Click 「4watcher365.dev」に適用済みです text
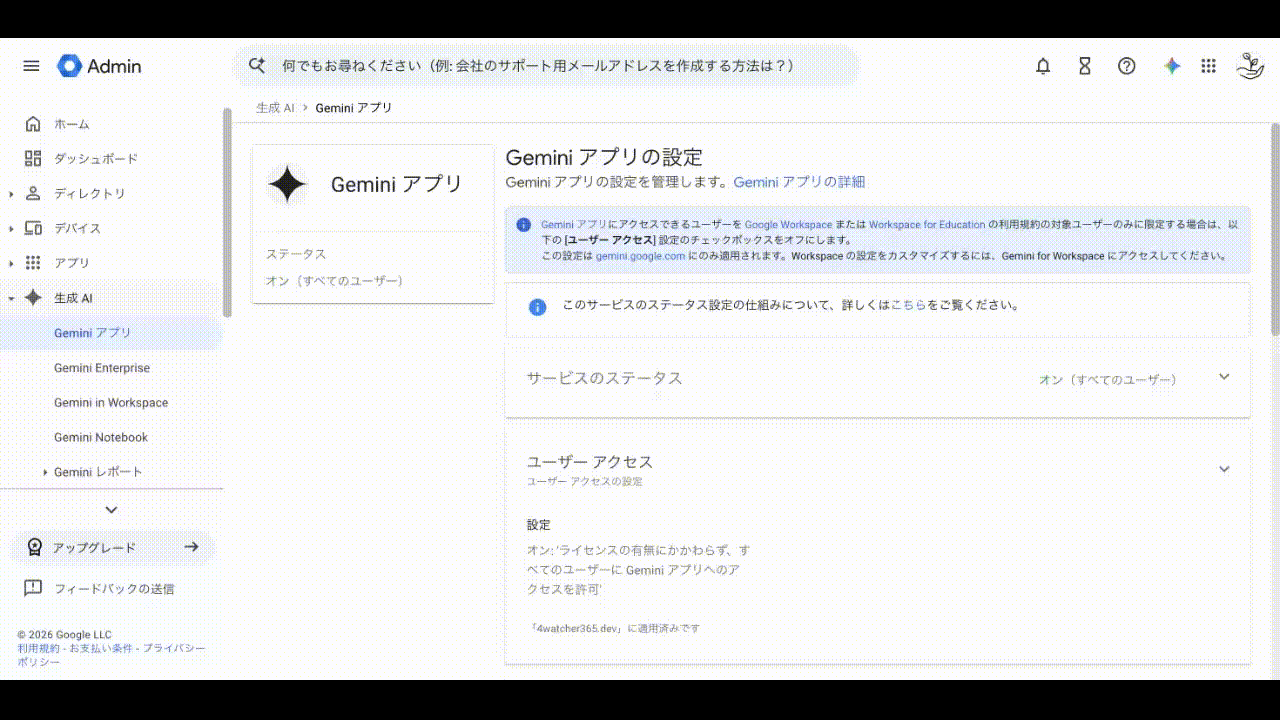1280x720 pixels. point(614,628)
